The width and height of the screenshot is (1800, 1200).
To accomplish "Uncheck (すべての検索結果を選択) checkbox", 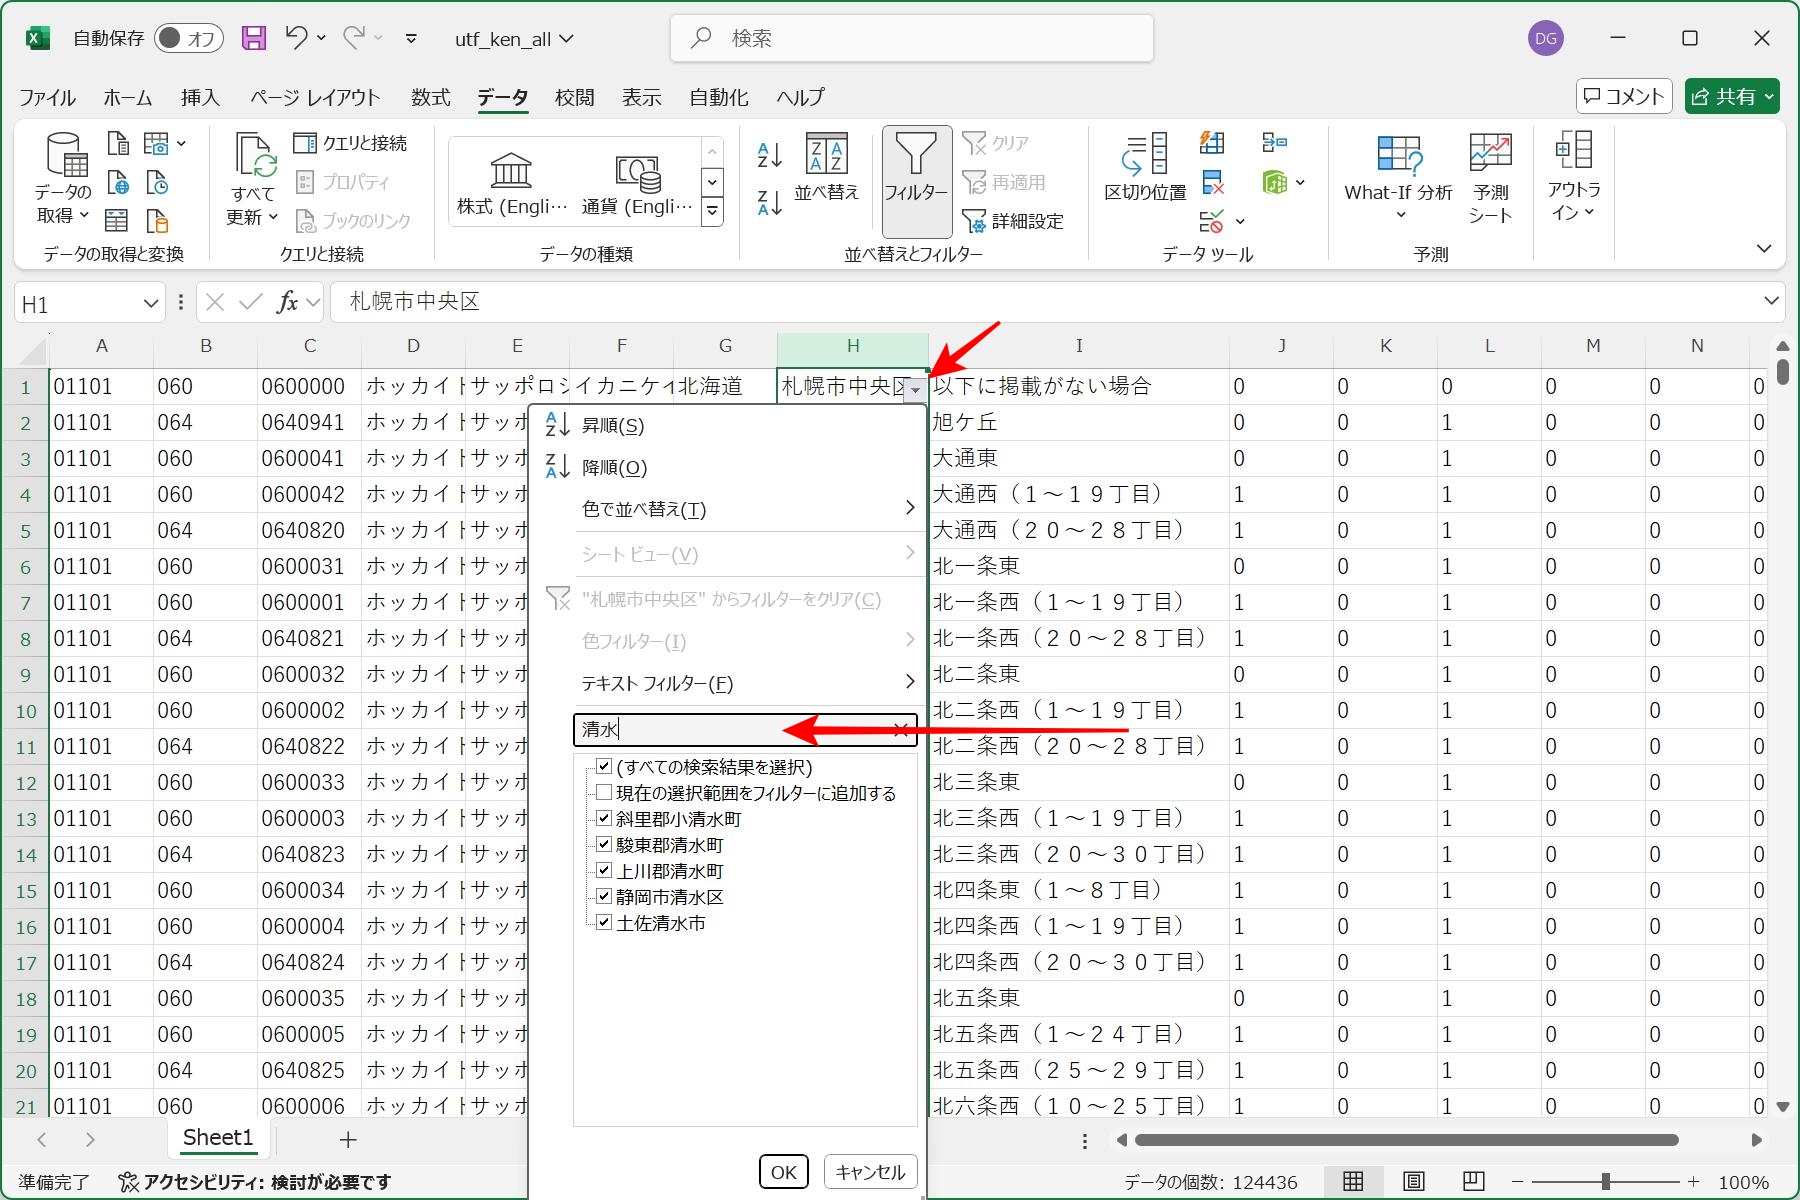I will coord(604,767).
